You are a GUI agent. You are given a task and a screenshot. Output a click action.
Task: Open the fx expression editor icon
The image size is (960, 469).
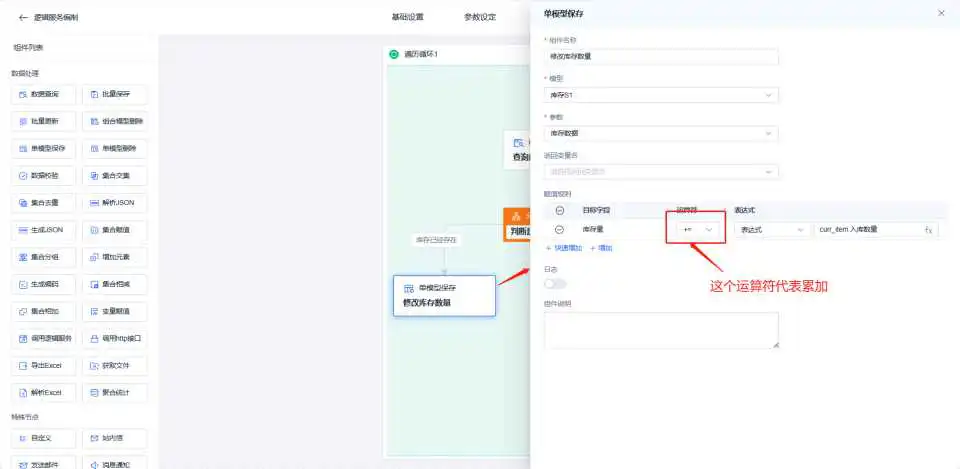(928, 230)
